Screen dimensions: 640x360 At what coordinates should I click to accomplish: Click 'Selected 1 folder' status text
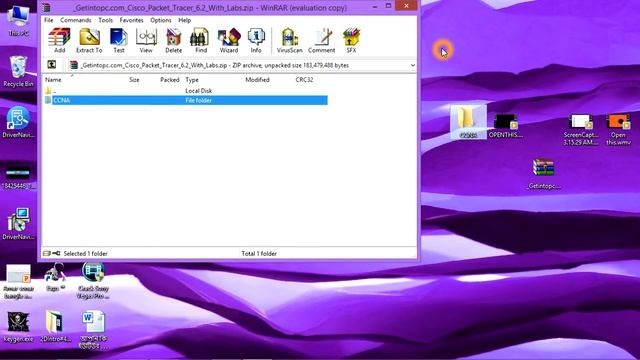tap(85, 253)
